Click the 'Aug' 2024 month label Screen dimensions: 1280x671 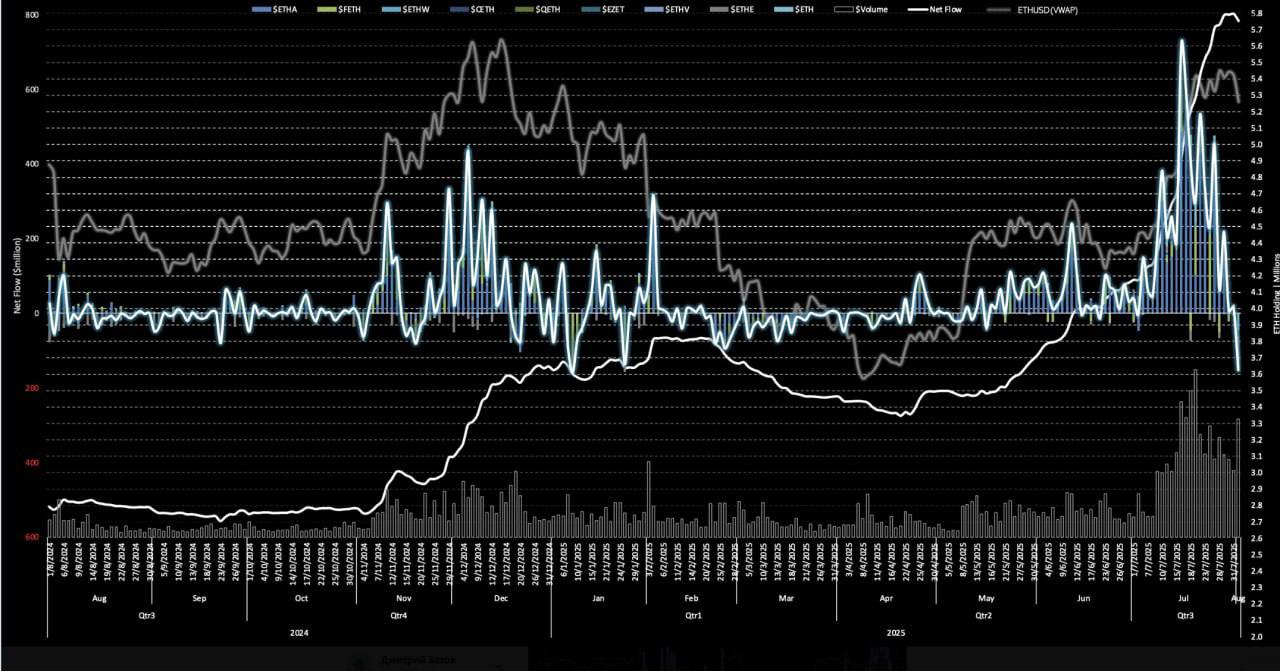point(99,599)
